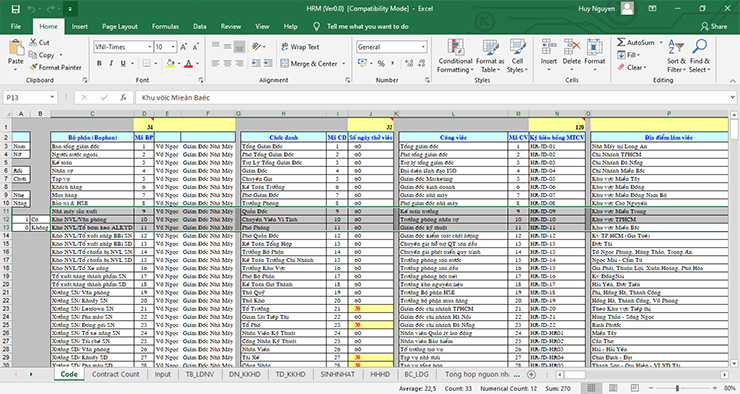Increase font size with the large A icon

coord(184,47)
